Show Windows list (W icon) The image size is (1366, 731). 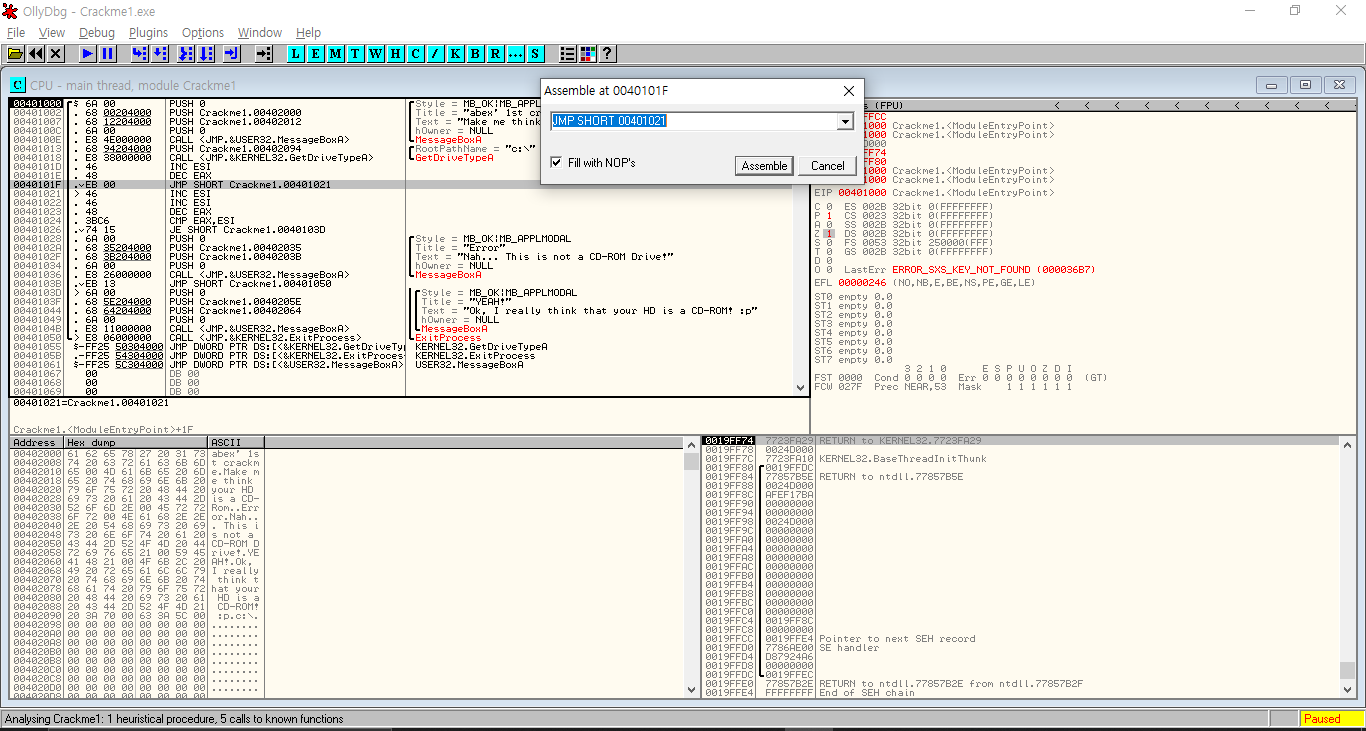pyautogui.click(x=376, y=53)
